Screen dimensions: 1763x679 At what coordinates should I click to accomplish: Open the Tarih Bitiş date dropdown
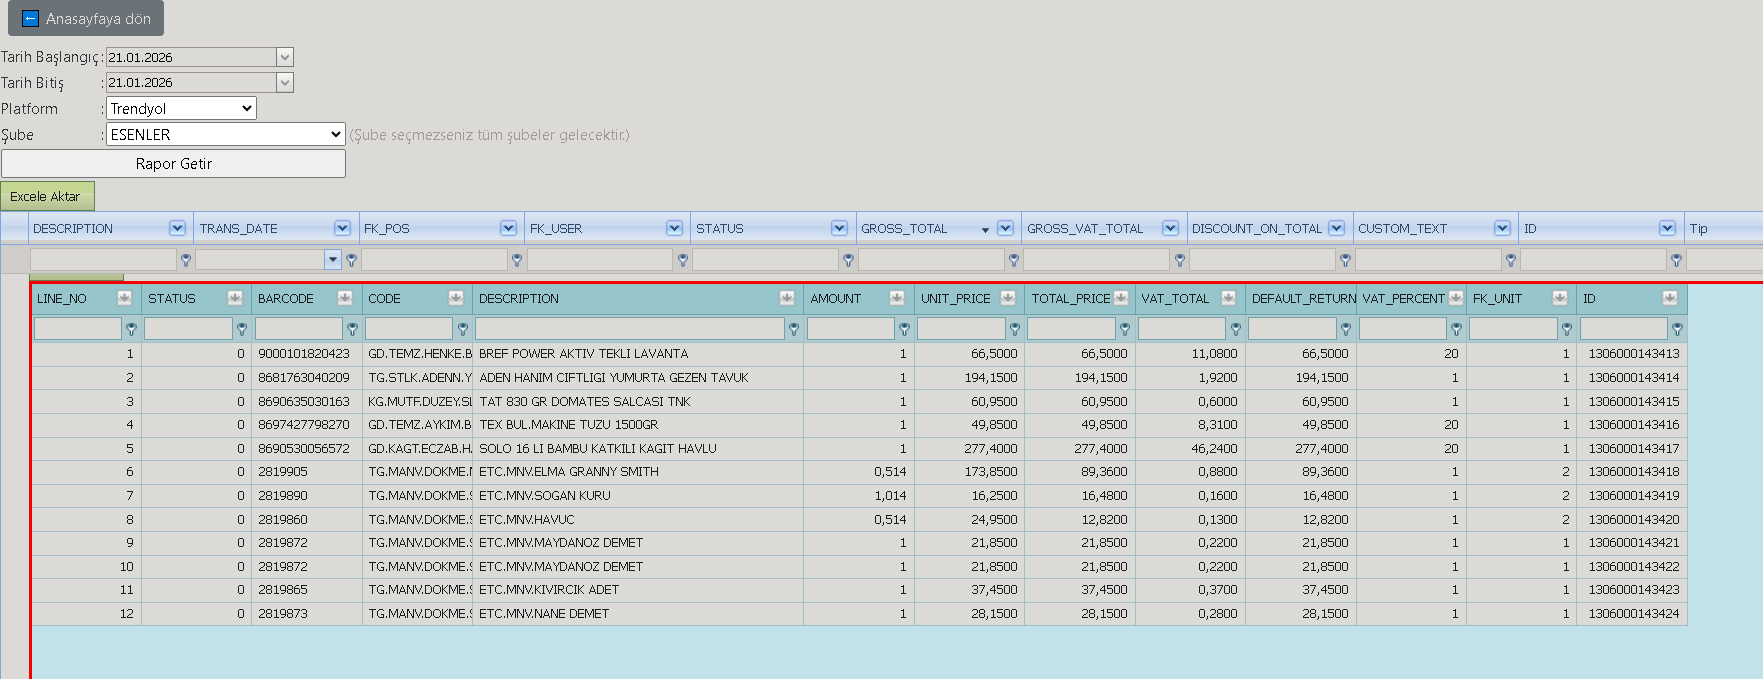coord(285,82)
